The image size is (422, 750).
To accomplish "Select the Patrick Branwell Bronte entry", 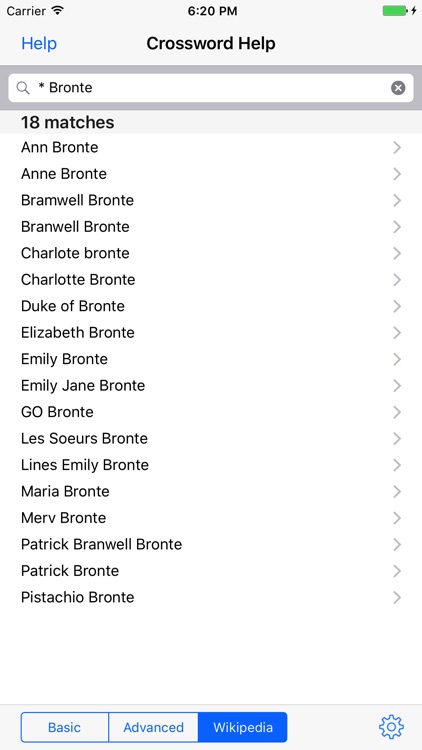I will 211,544.
